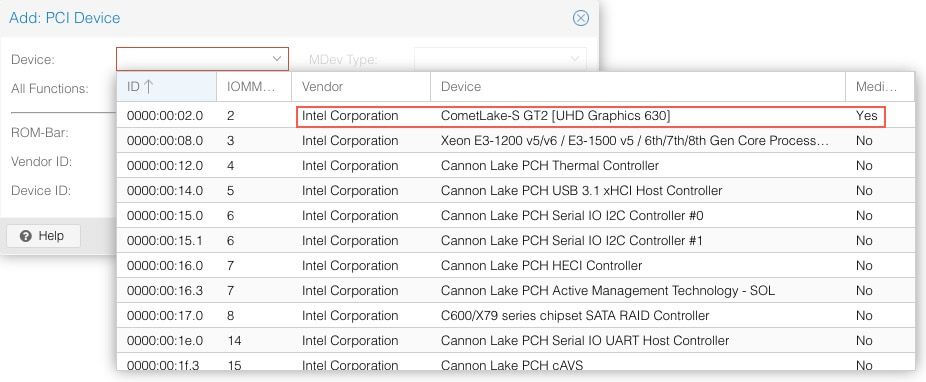Select the Xeon E3-1200 v5/v6 device row
Viewport: 926px width, 382px height.
click(x=515, y=141)
